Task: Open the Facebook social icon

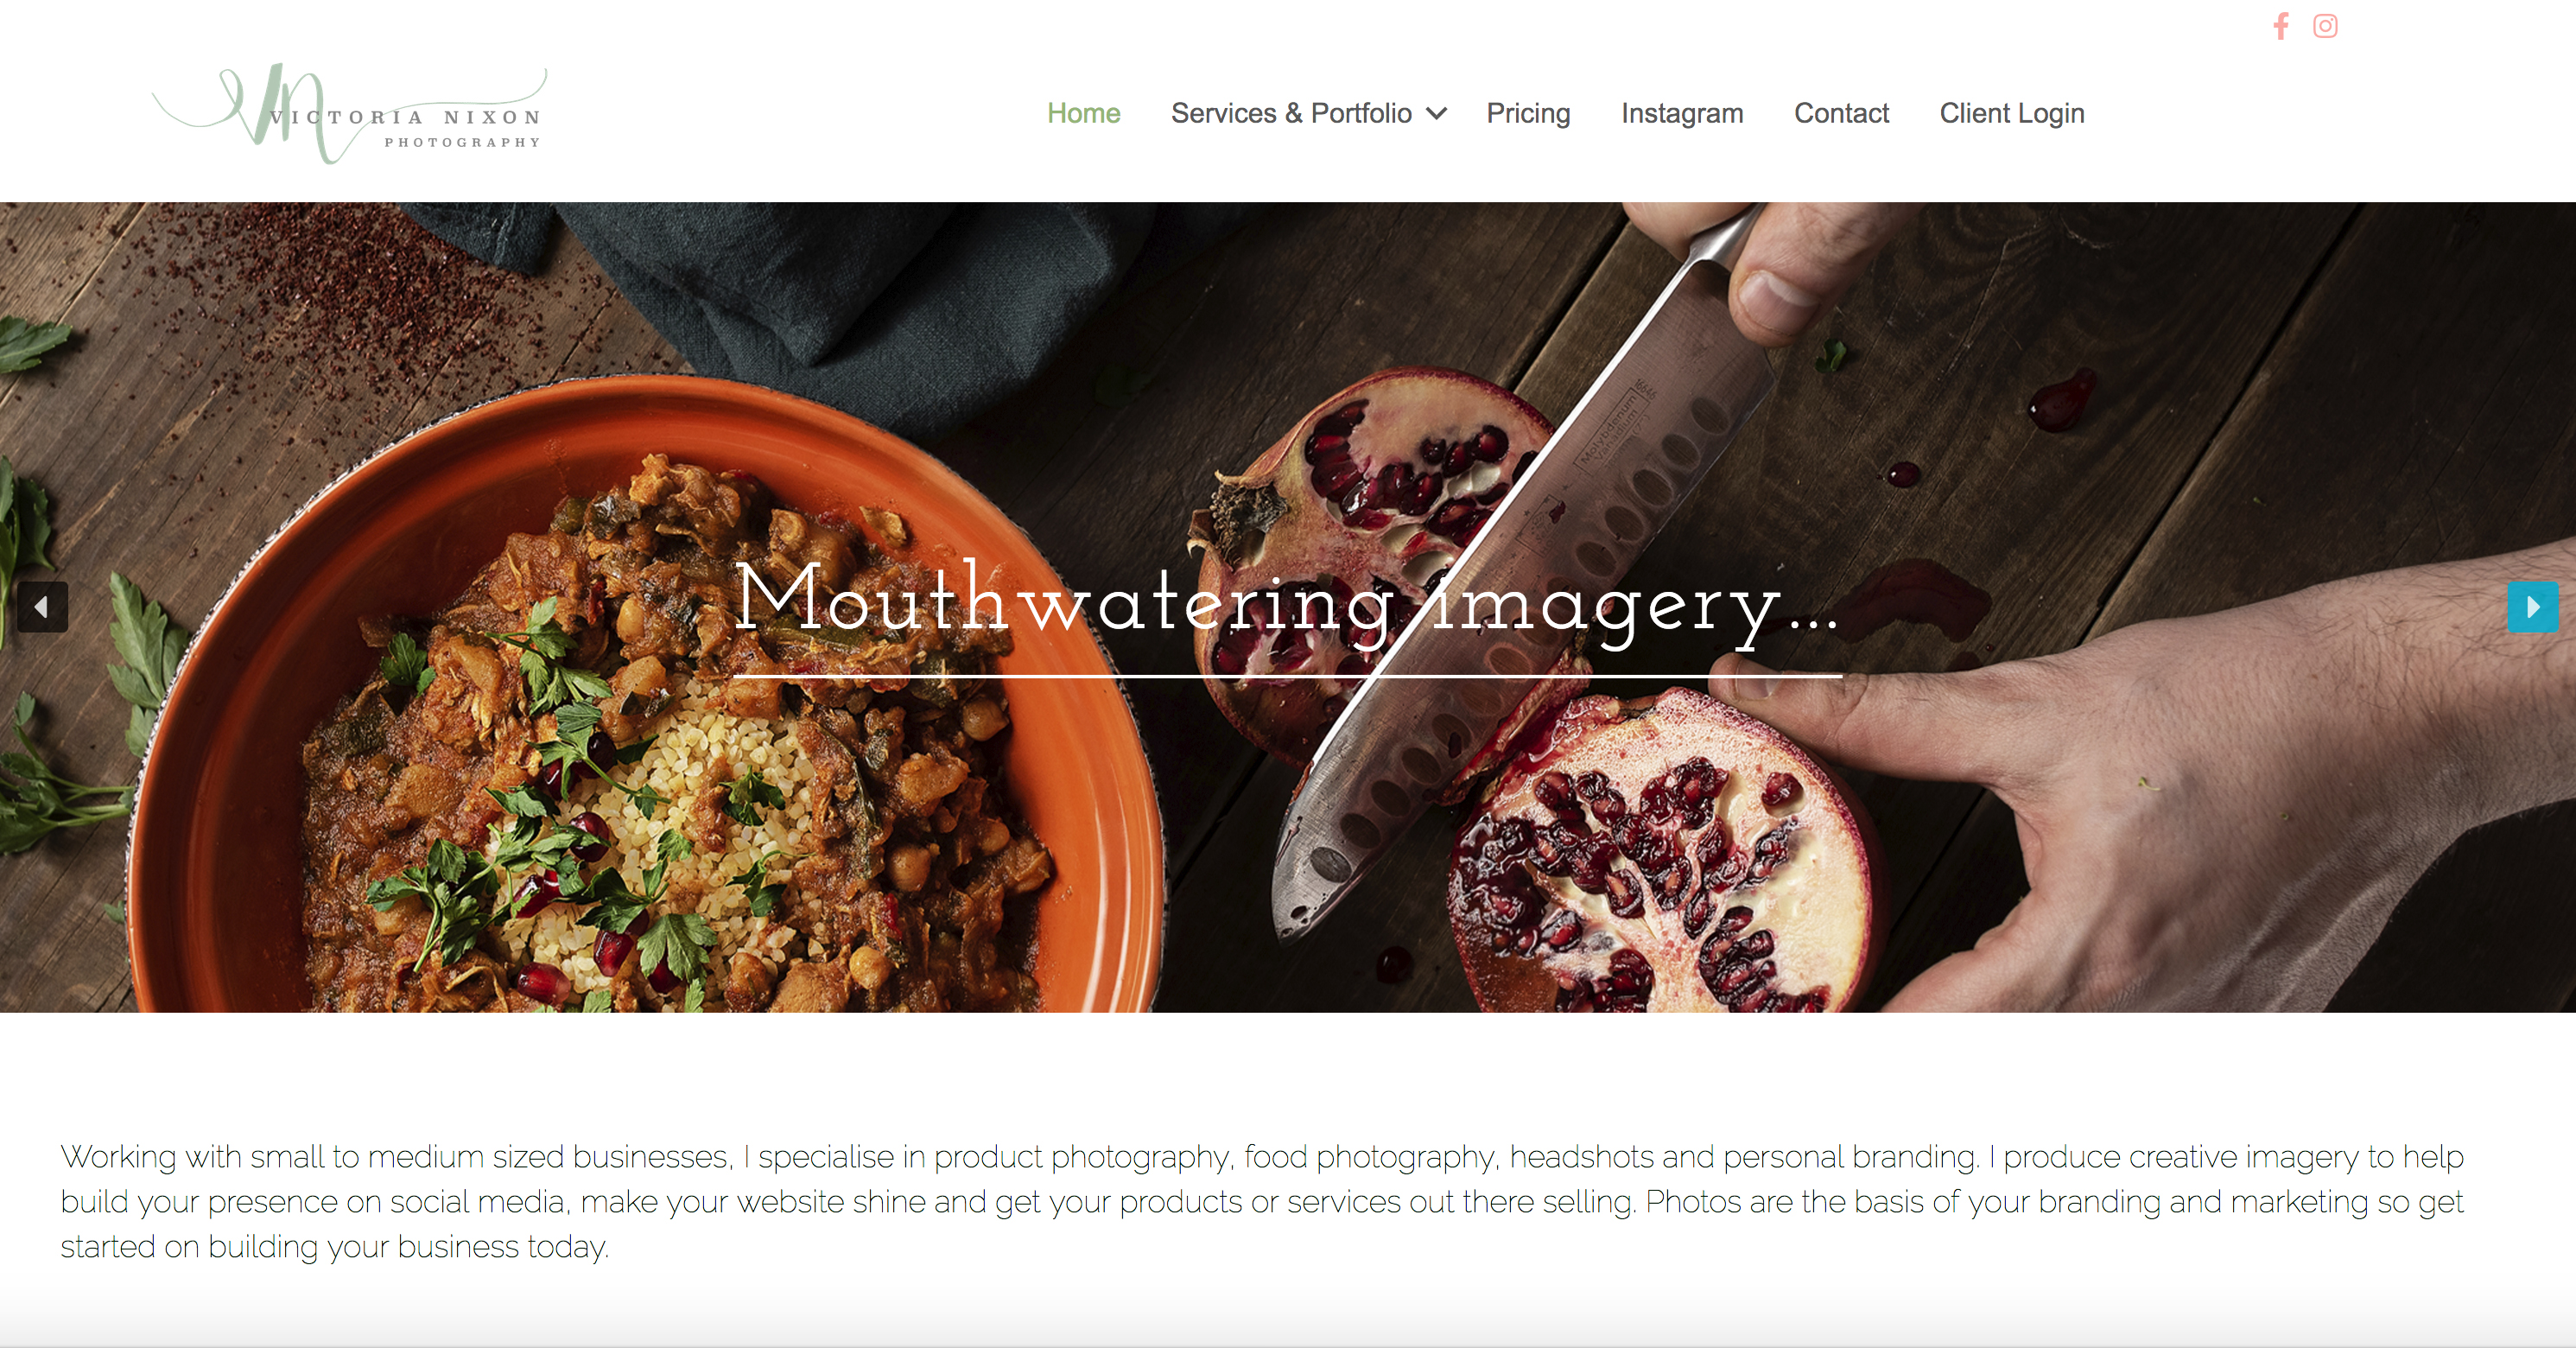Action: click(x=2281, y=26)
